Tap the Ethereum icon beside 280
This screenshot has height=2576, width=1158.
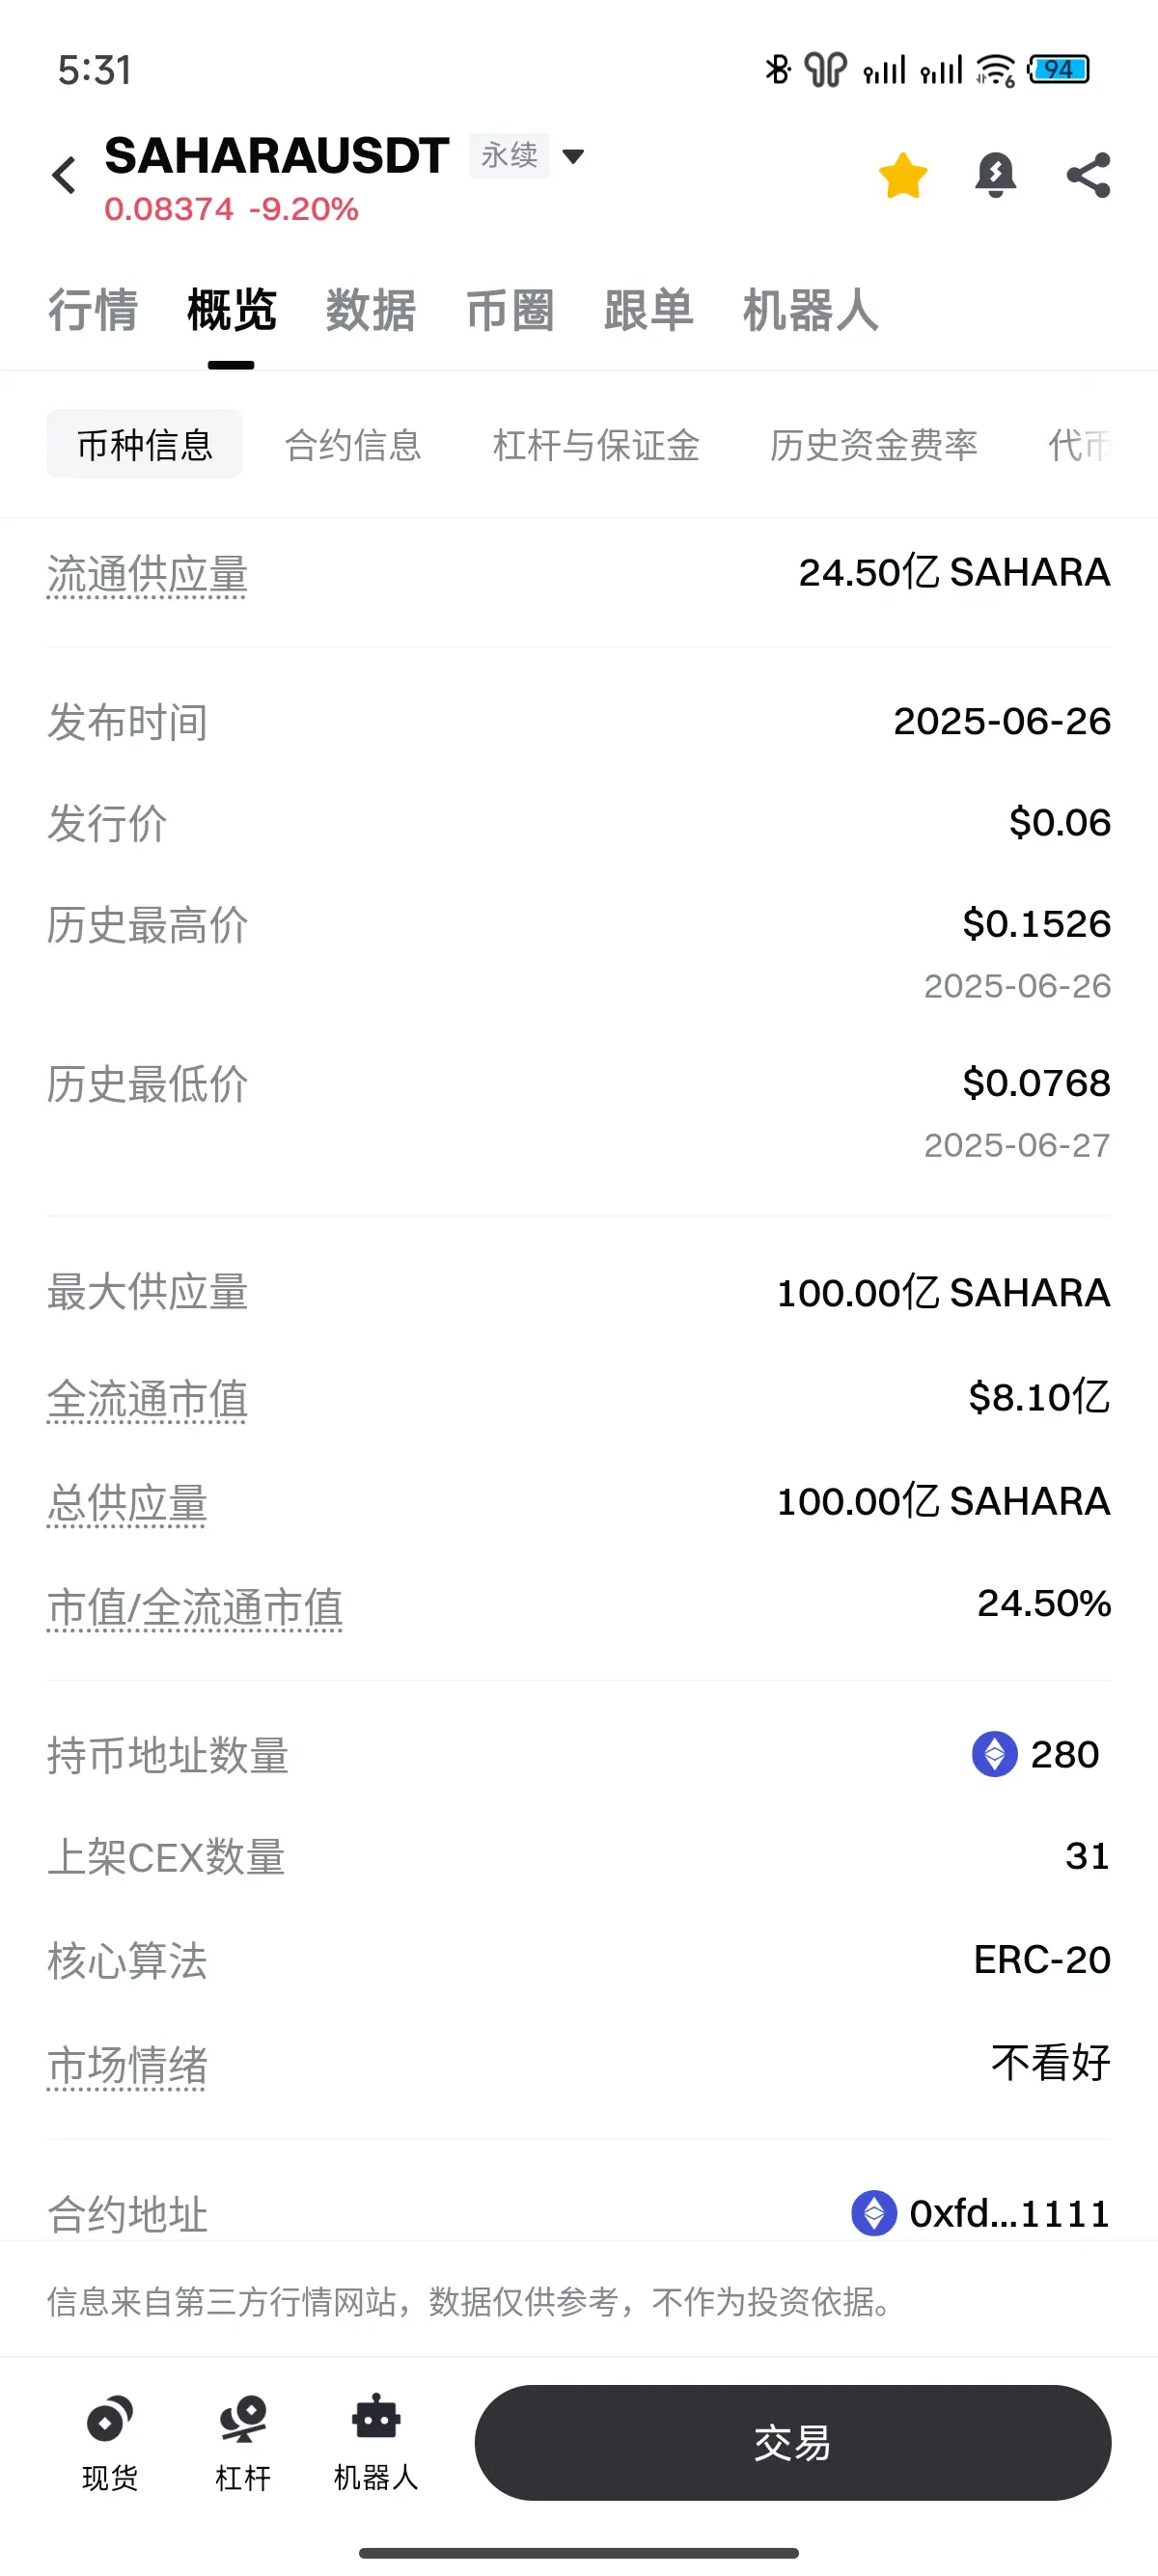pyautogui.click(x=994, y=1754)
